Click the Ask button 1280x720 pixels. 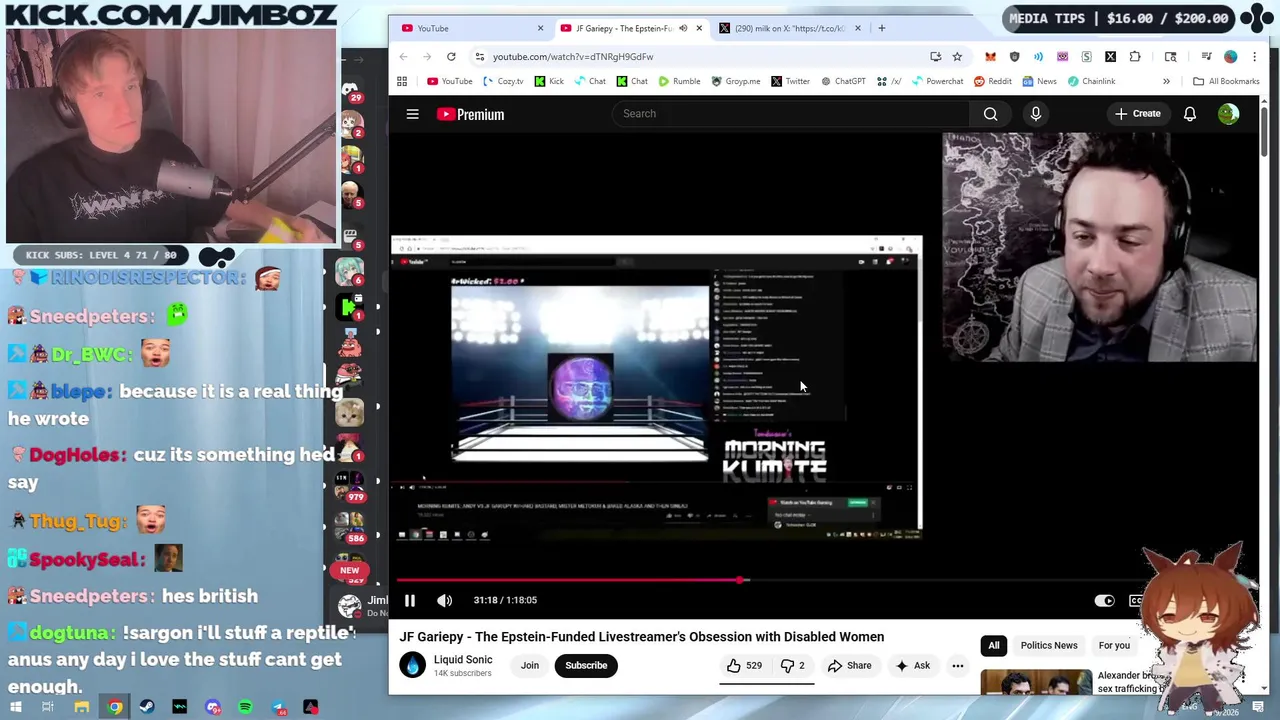(x=913, y=666)
